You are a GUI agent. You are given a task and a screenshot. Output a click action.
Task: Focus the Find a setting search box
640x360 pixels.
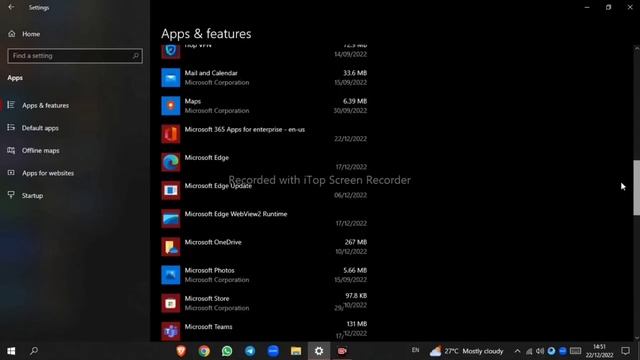(75, 56)
